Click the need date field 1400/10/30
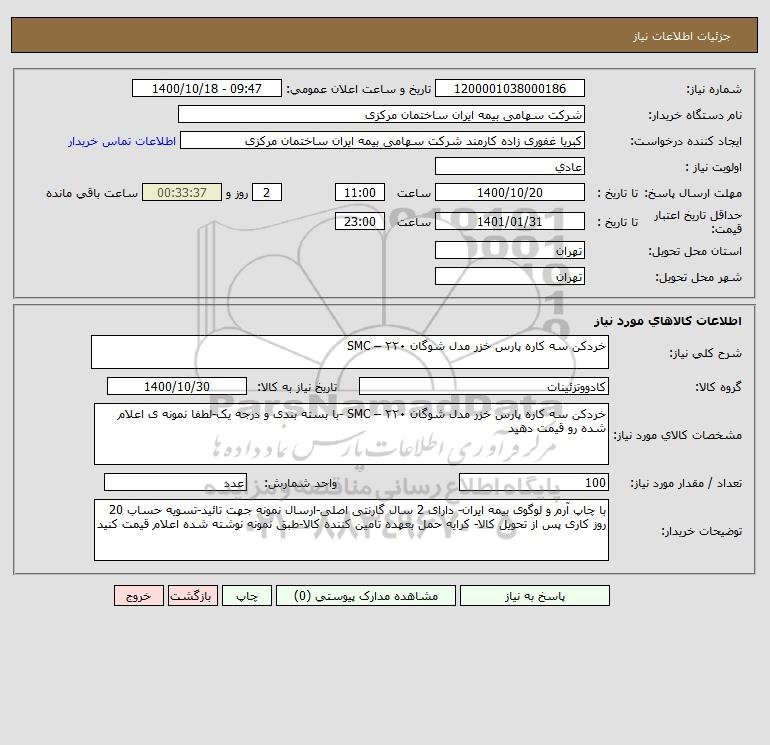Image resolution: width=770 pixels, height=745 pixels. tap(177, 386)
